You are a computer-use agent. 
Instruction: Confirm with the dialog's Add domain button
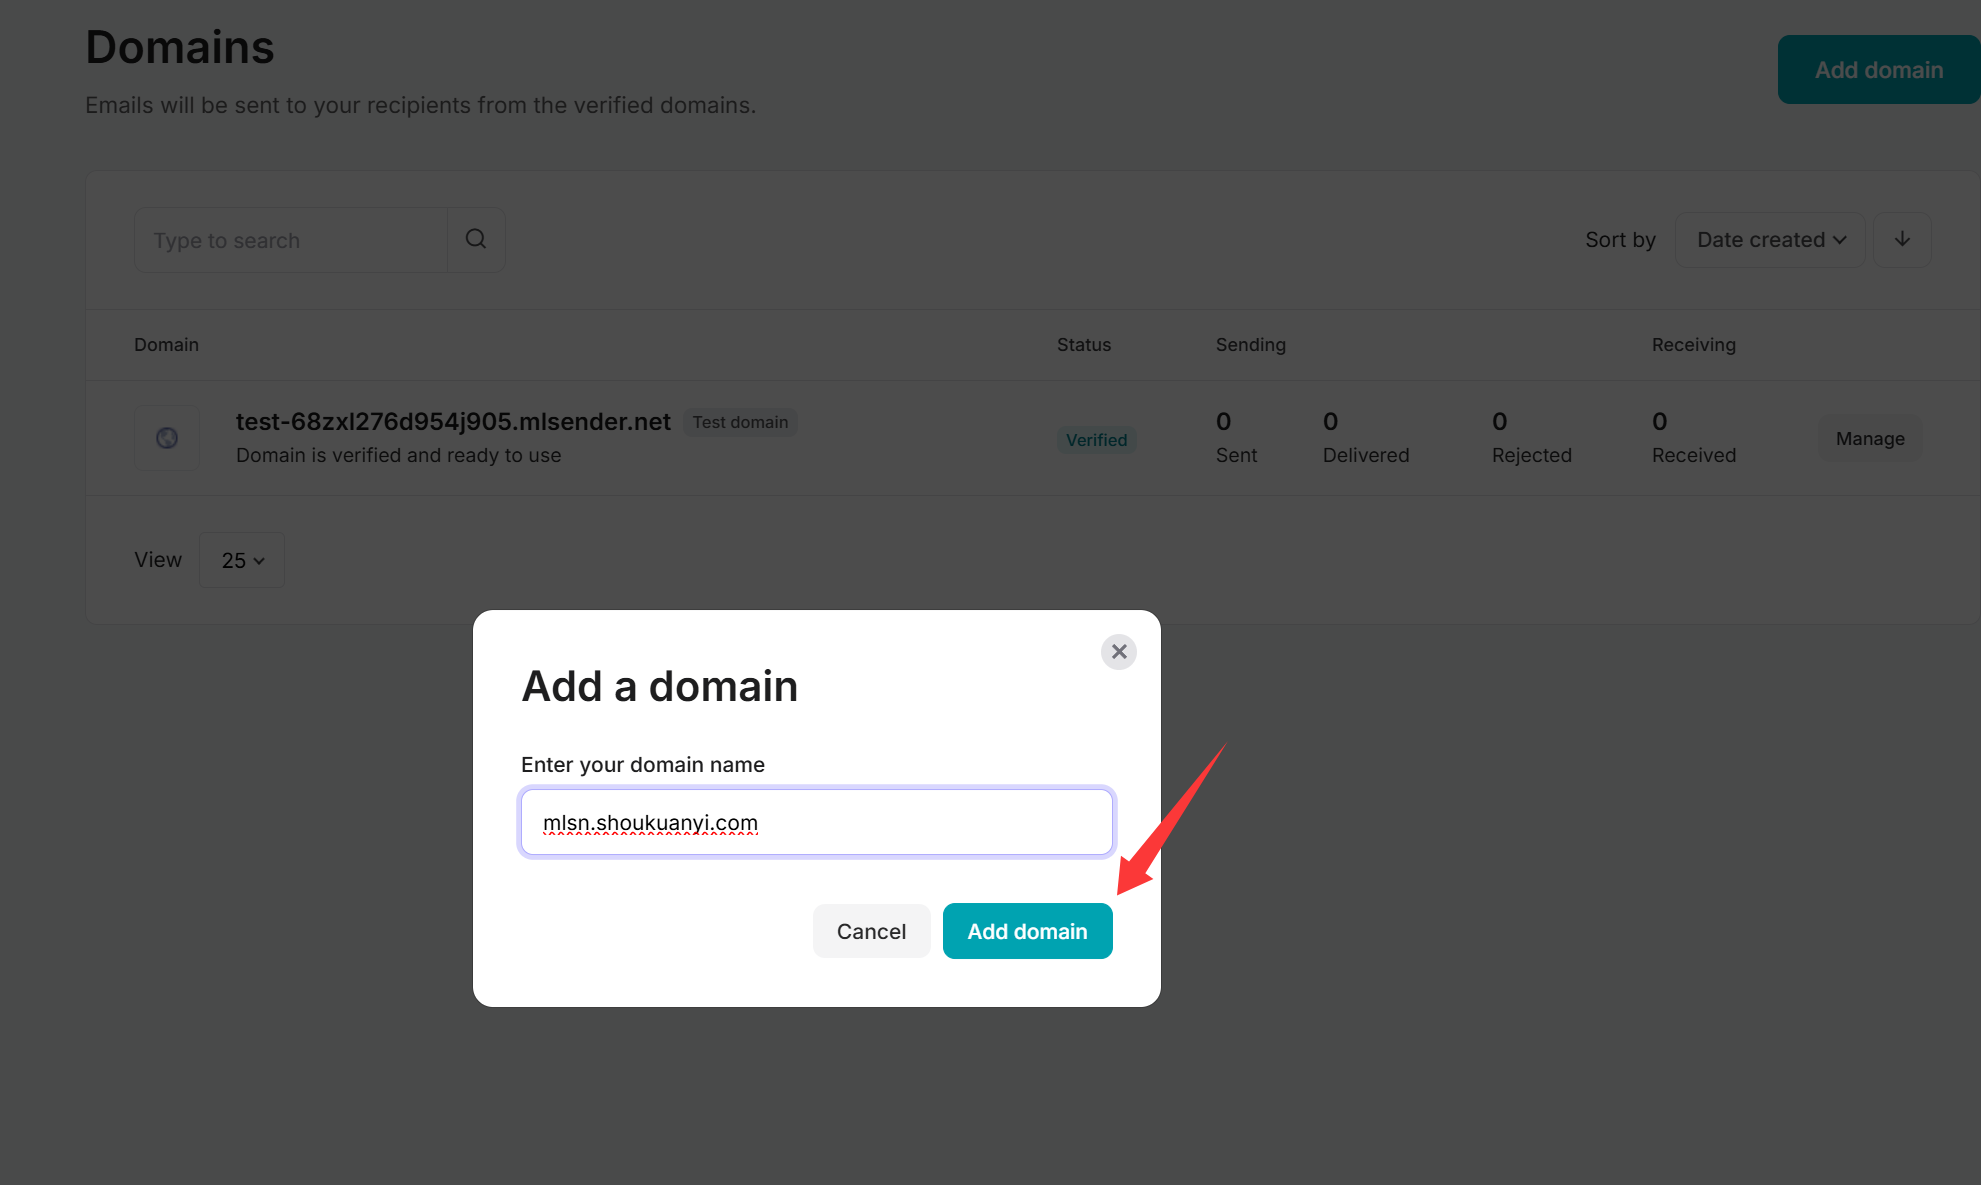(x=1027, y=931)
